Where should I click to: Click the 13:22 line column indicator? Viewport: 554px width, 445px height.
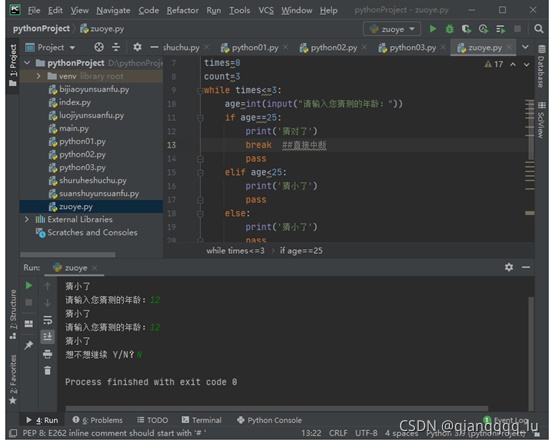(311, 433)
